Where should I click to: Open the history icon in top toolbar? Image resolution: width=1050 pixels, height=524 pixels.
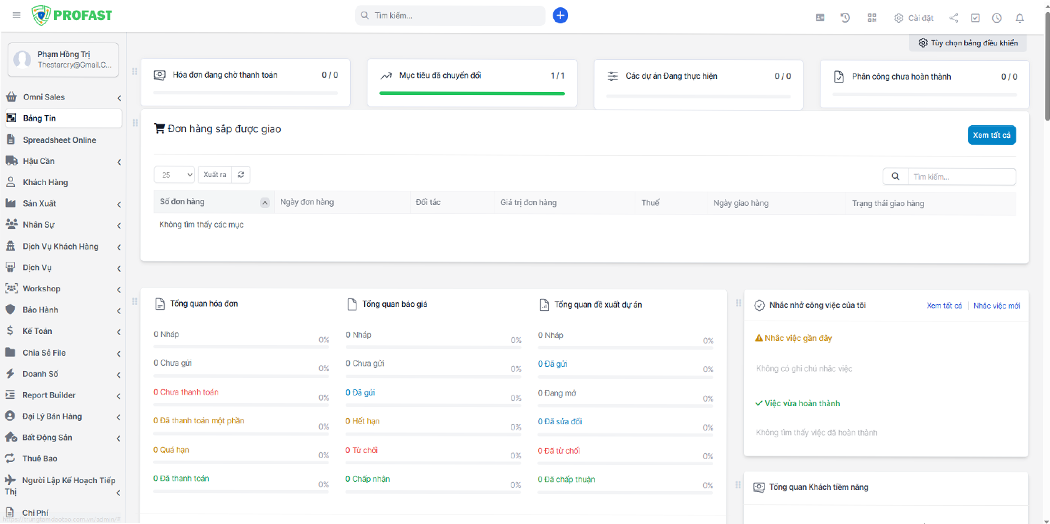coord(845,18)
